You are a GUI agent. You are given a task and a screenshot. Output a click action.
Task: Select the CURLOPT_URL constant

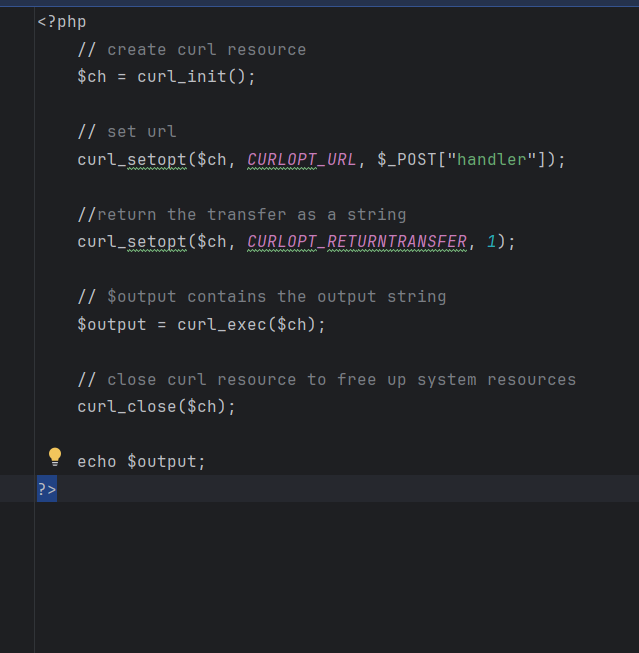(x=301, y=159)
